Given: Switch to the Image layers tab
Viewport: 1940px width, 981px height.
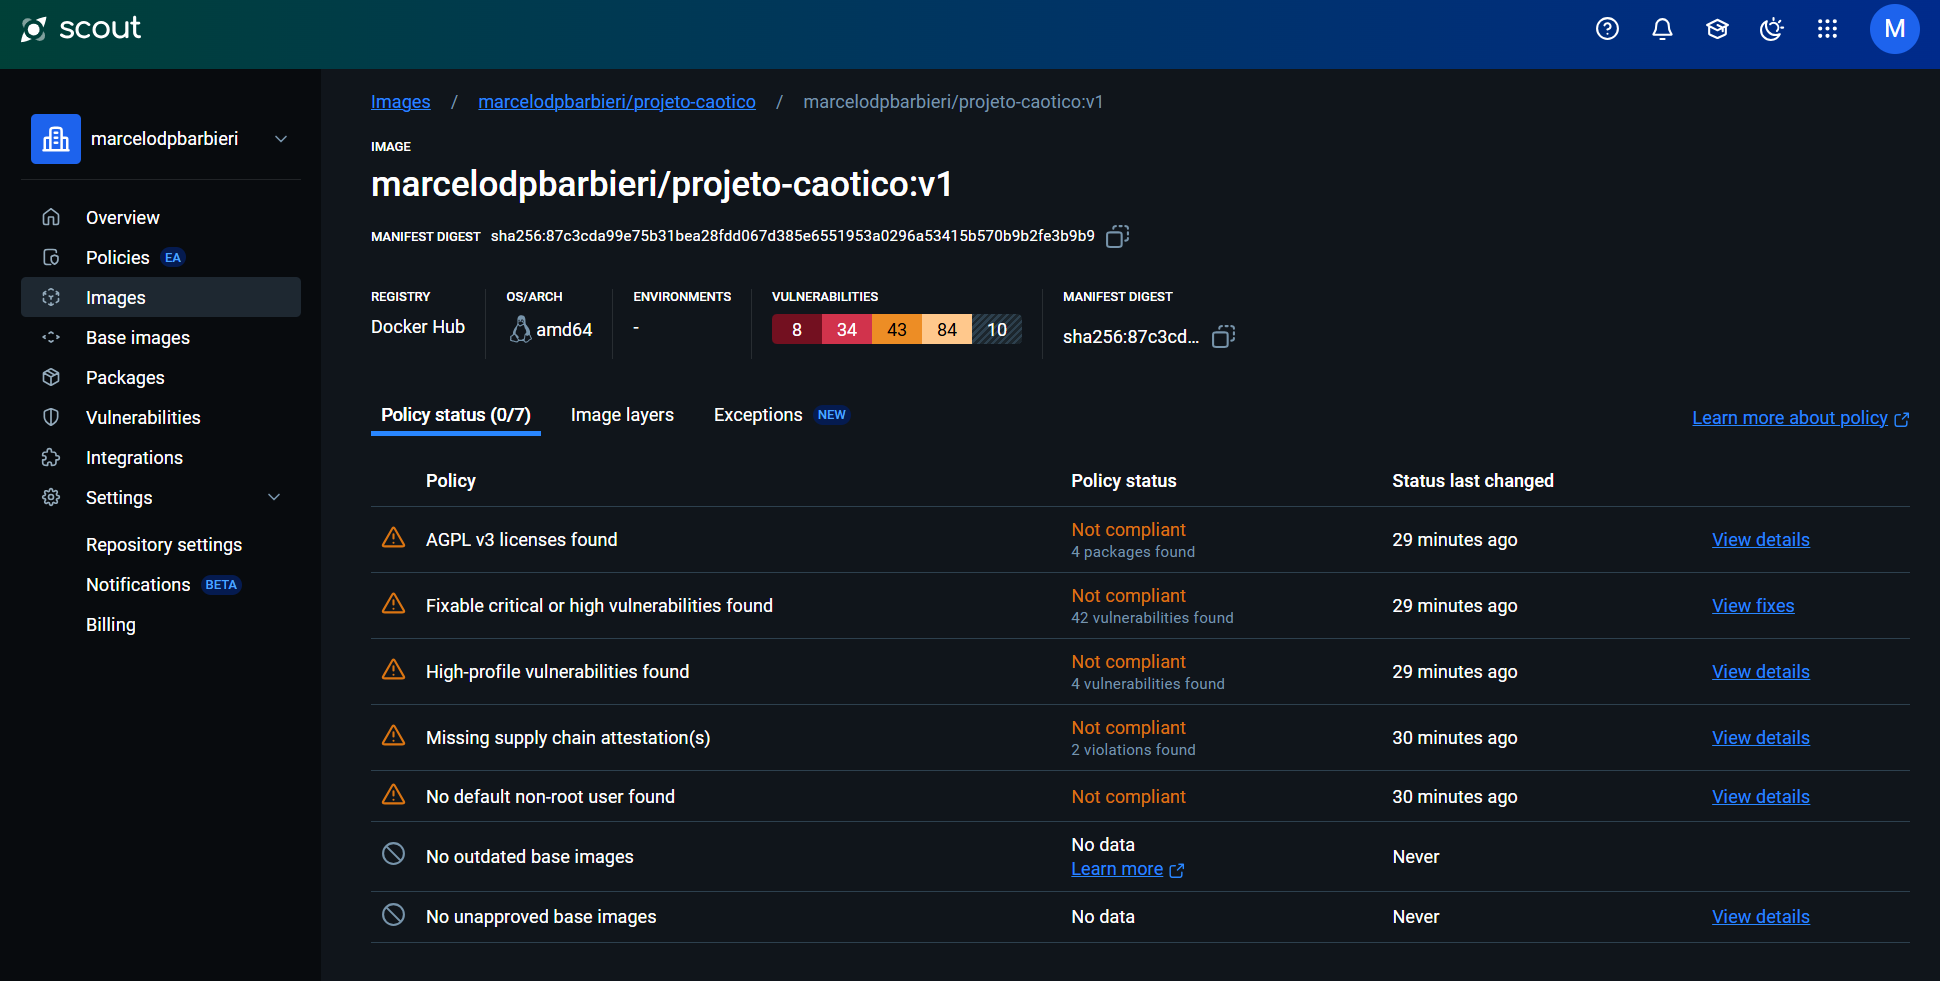Looking at the screenshot, I should point(622,415).
